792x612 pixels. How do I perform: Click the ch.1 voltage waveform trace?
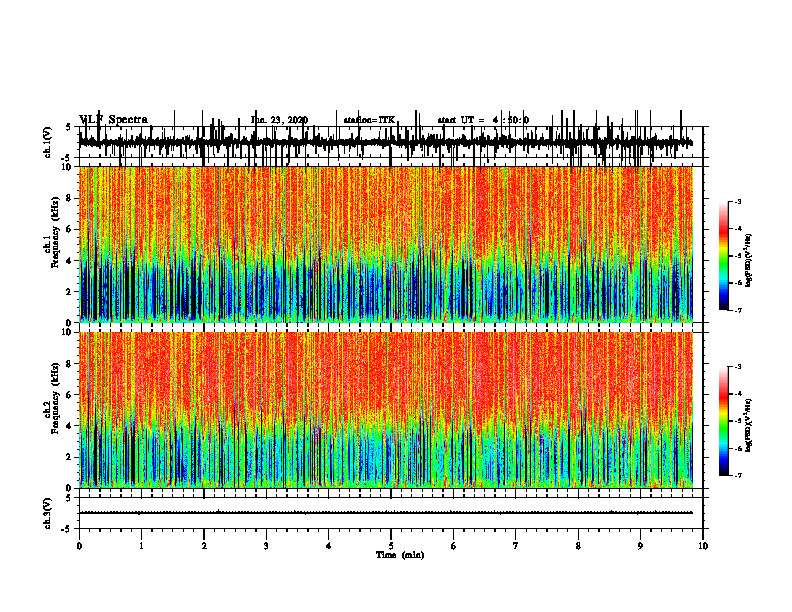[386, 141]
